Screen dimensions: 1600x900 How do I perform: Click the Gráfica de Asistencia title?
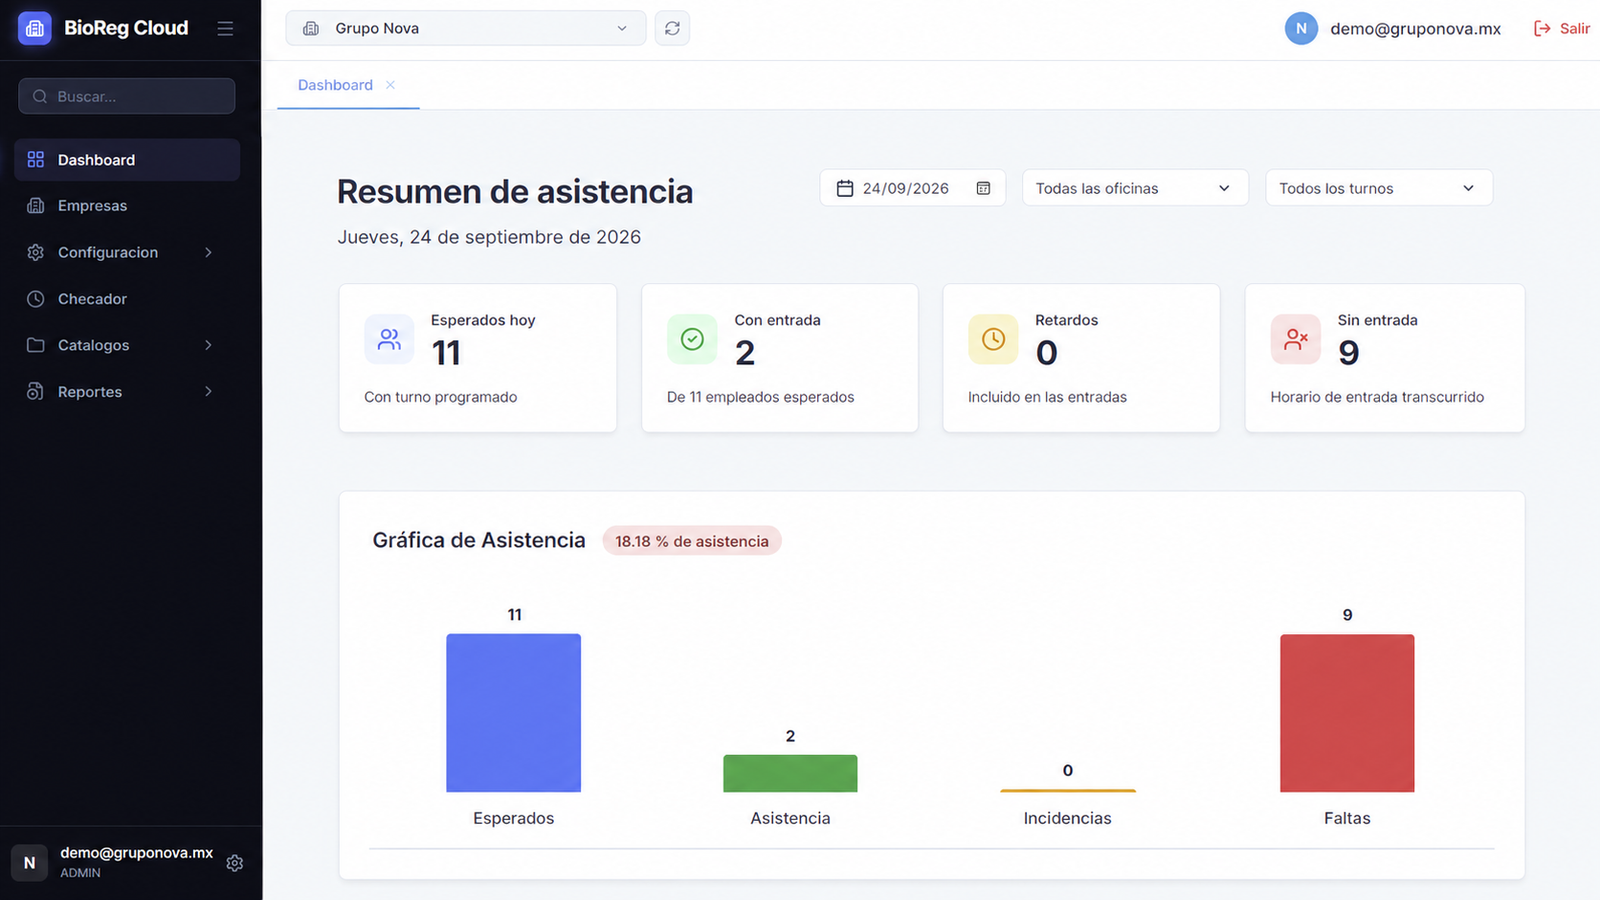click(x=479, y=540)
